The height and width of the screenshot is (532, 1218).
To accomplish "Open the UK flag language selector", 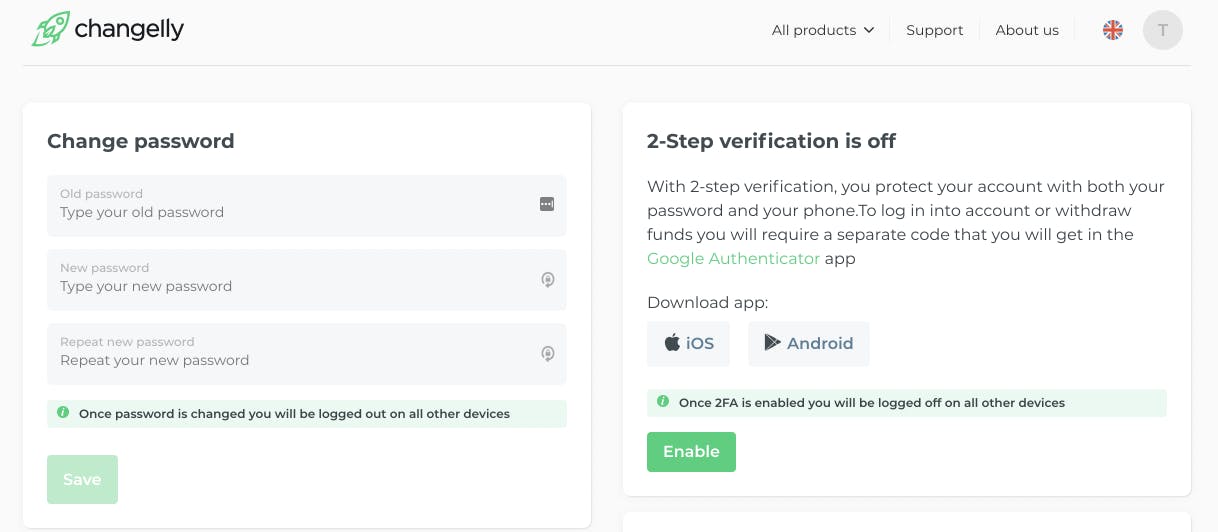I will 1113,30.
